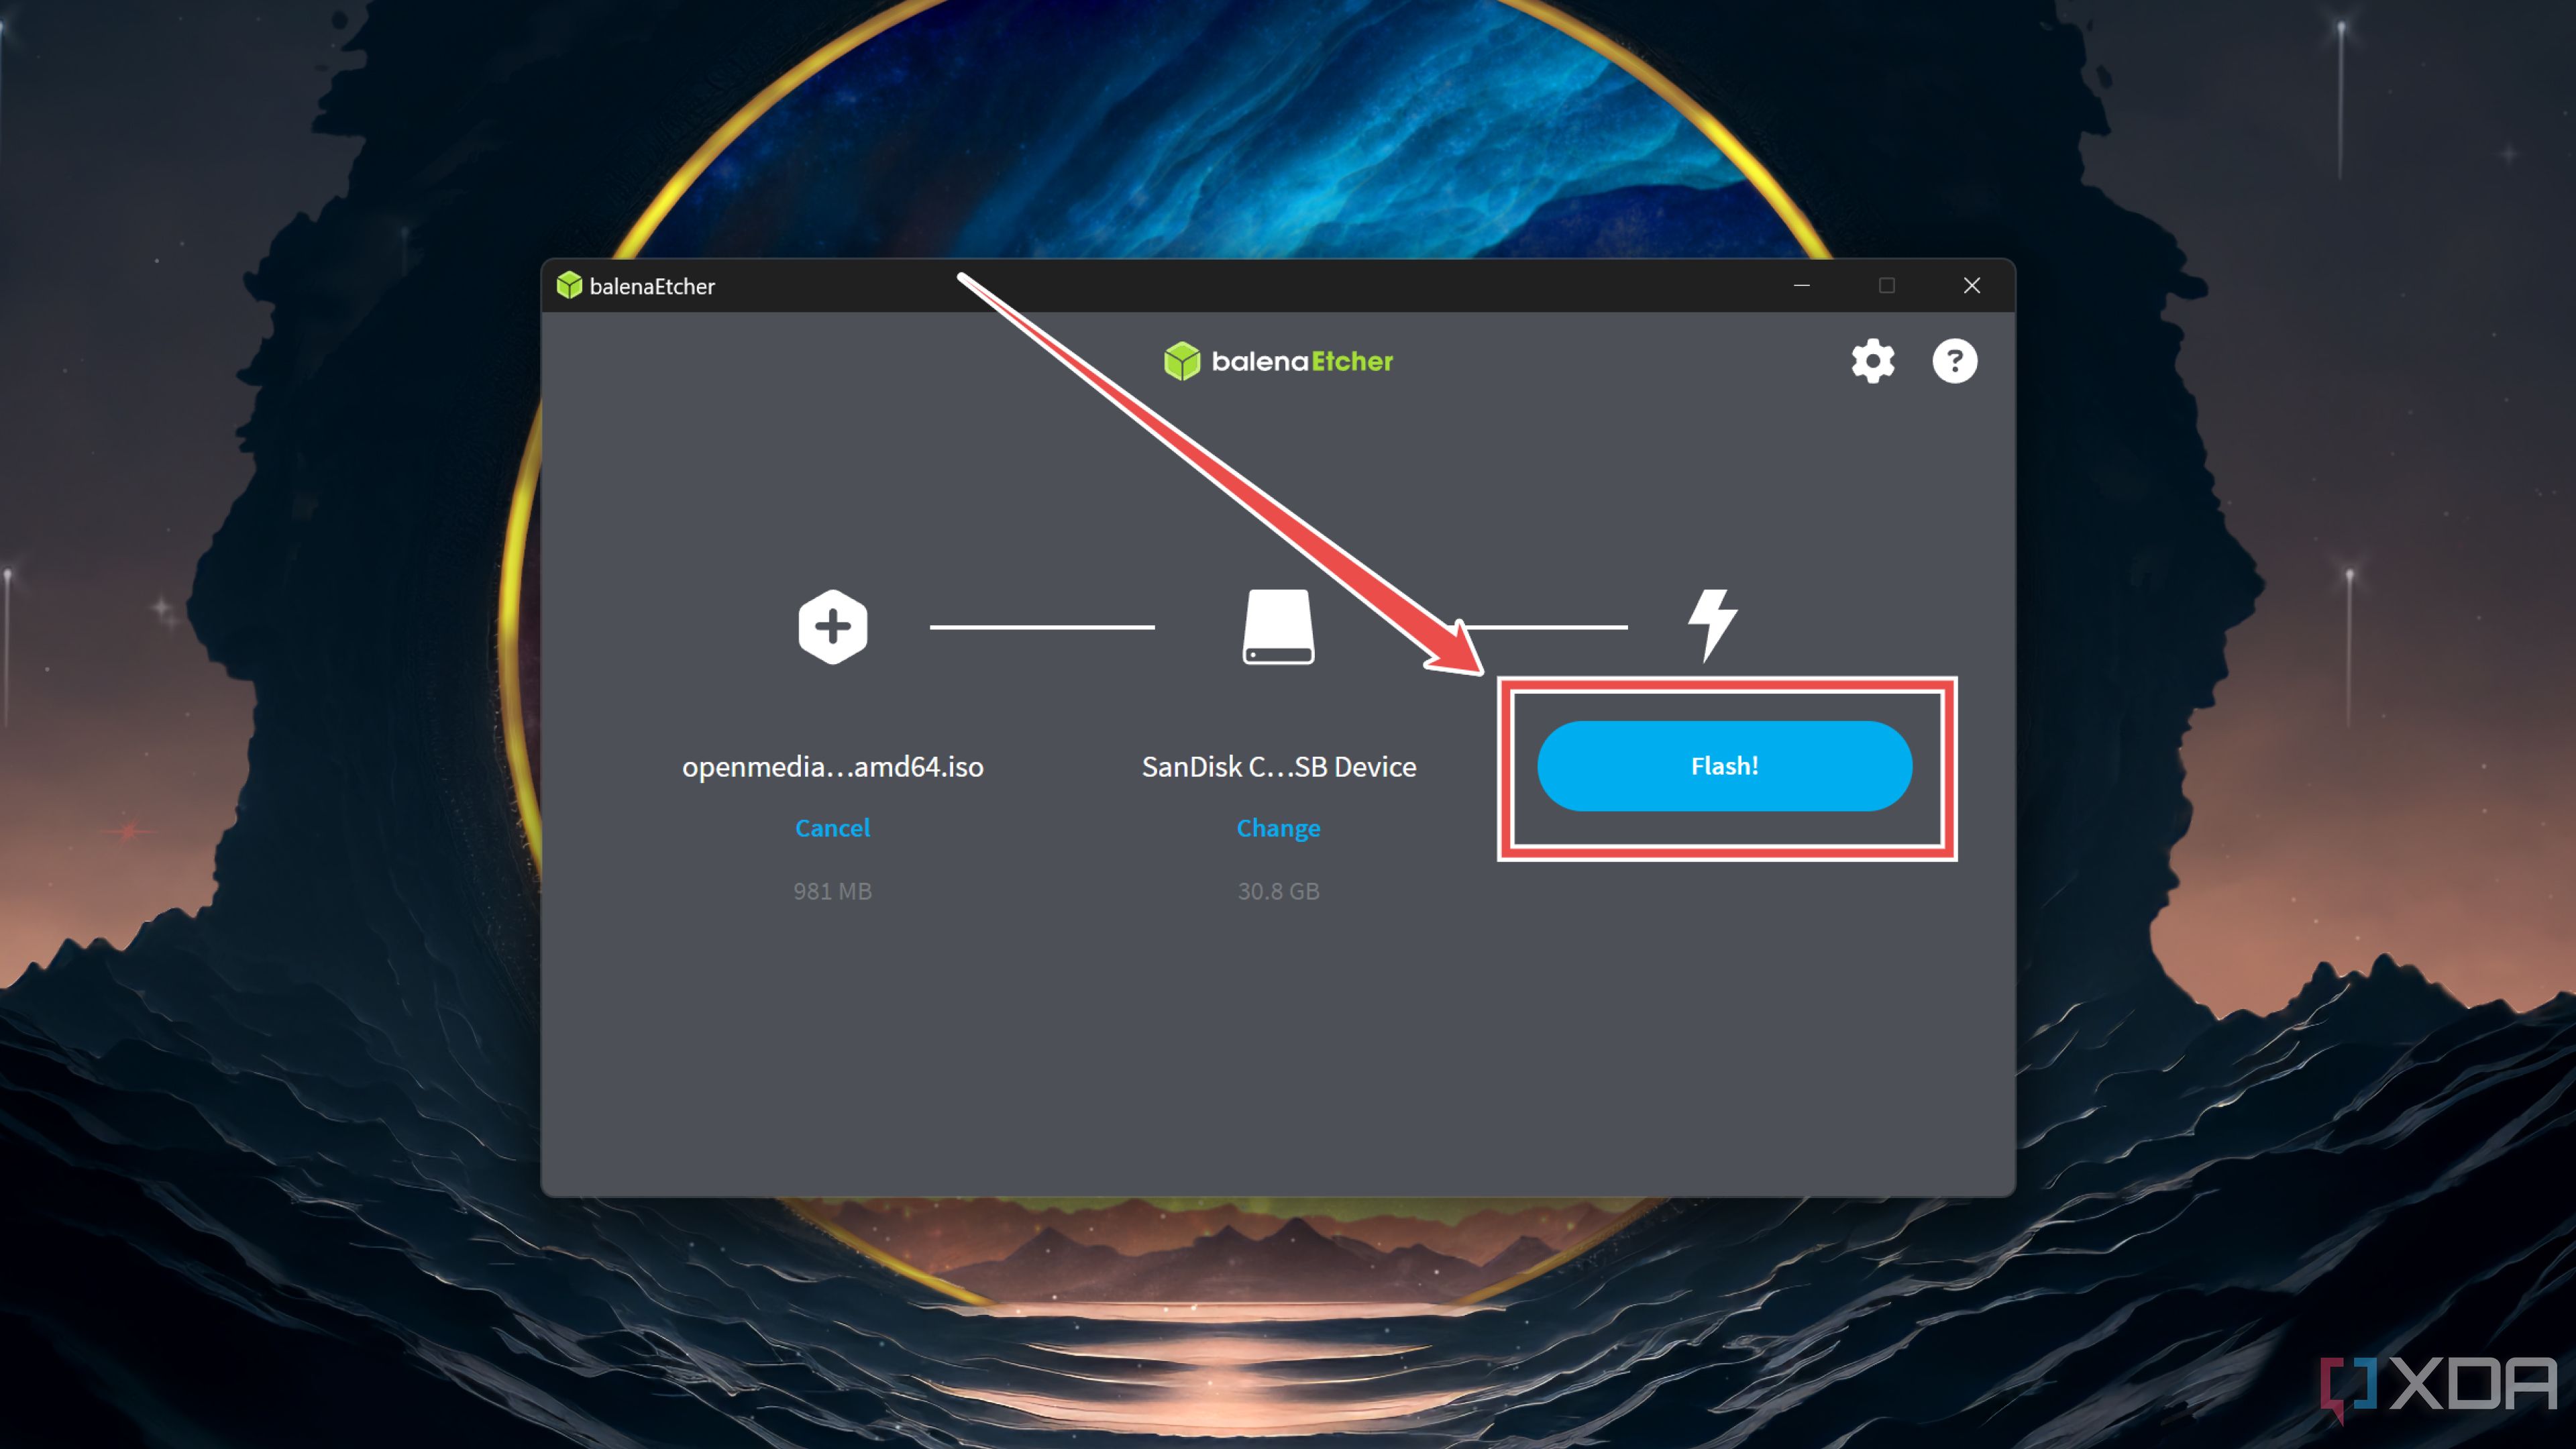Click the drive/USB device icon
The height and width of the screenshot is (1449, 2576).
click(x=1277, y=627)
